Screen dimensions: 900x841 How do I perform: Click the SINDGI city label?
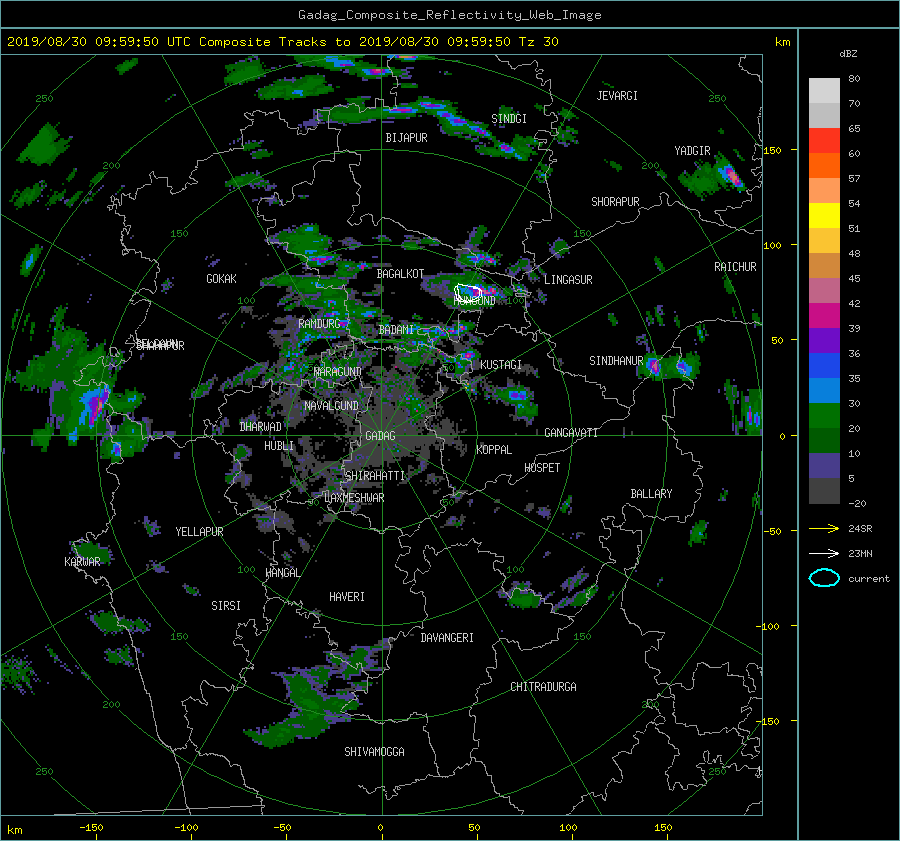point(509,119)
